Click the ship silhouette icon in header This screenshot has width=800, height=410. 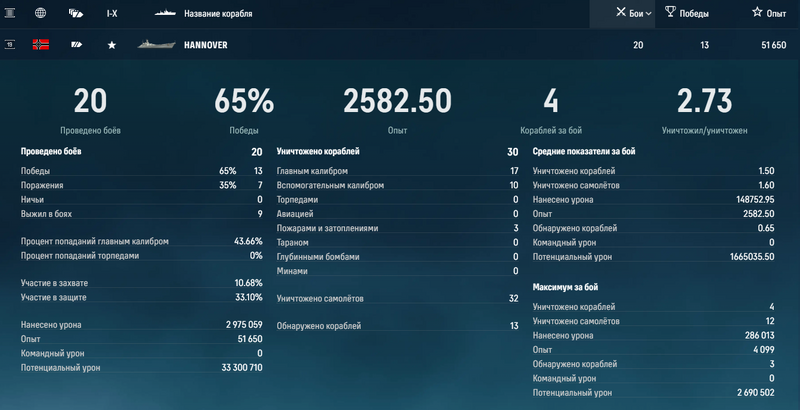(166, 14)
